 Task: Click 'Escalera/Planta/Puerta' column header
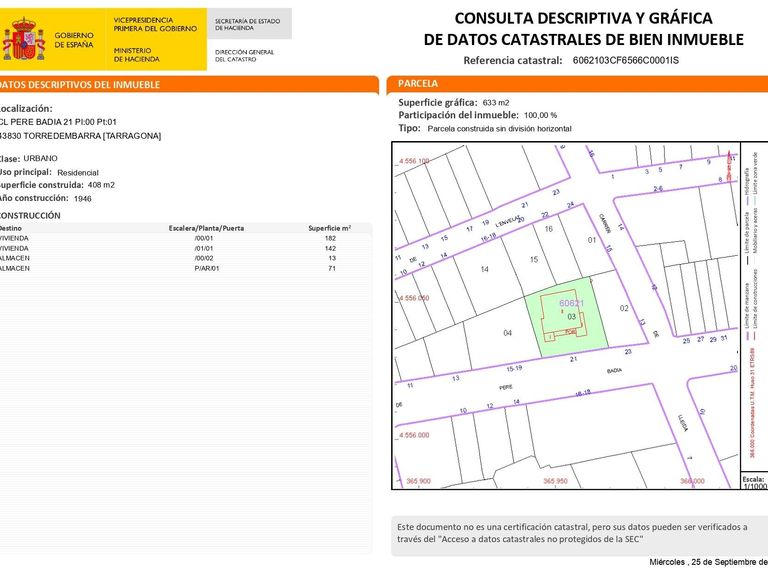[x=206, y=228]
